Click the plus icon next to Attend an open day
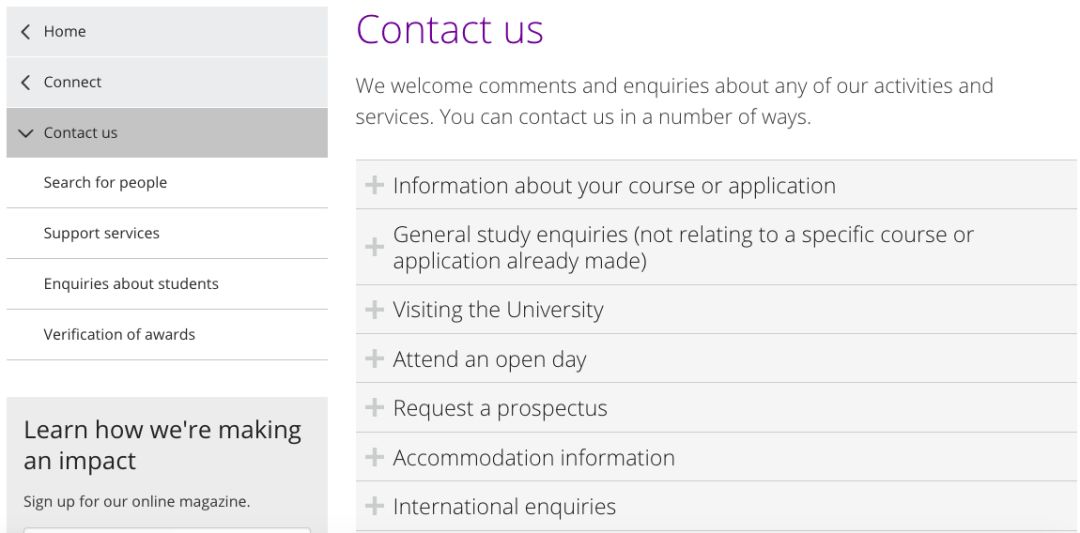 (x=375, y=359)
